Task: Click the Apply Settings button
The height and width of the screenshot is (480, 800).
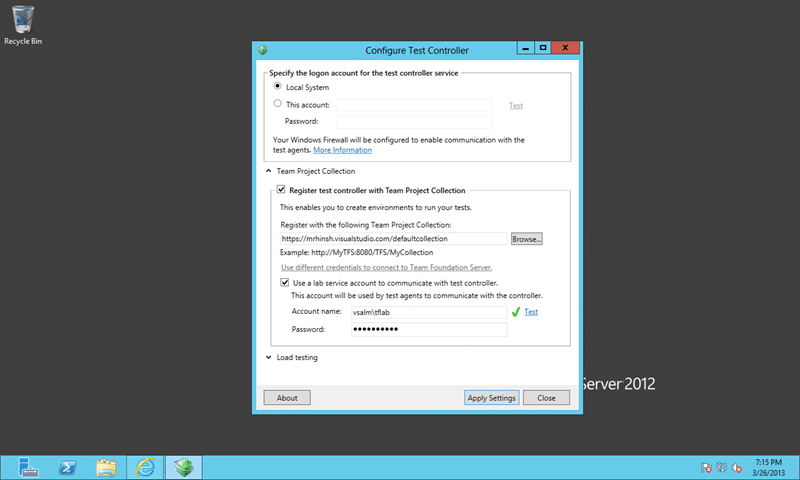Action: click(x=491, y=398)
